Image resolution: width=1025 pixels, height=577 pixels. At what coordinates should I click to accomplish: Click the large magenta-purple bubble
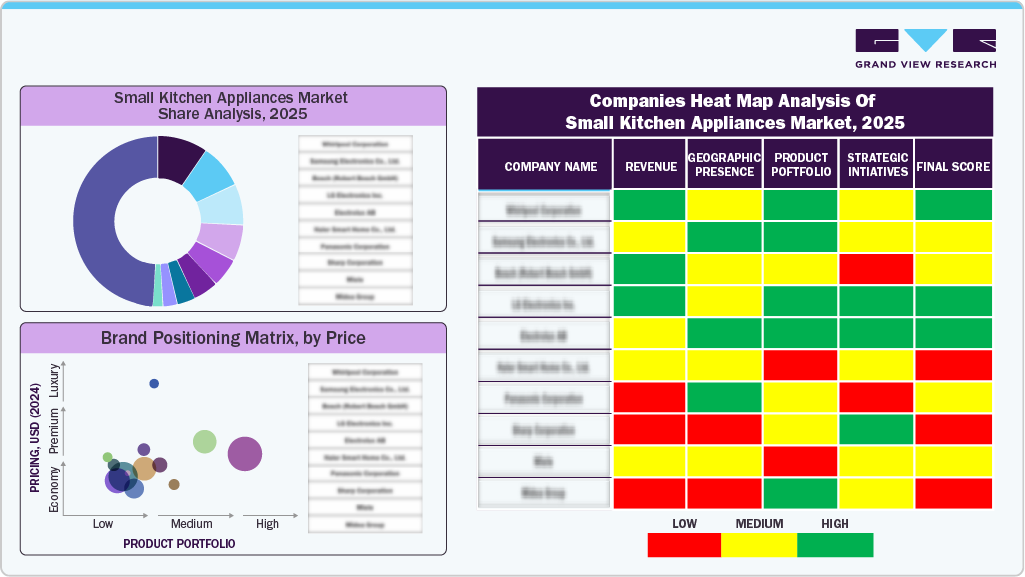244,454
